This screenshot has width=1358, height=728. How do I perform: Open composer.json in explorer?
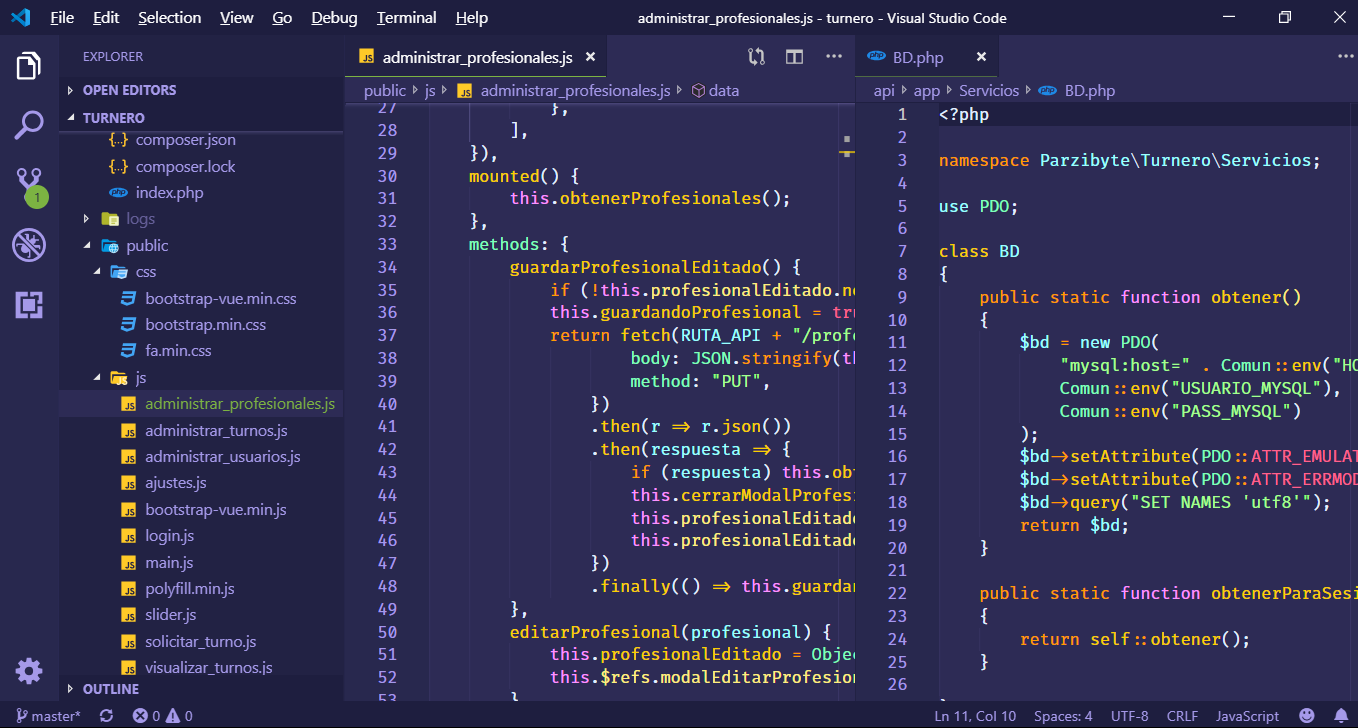coord(185,140)
